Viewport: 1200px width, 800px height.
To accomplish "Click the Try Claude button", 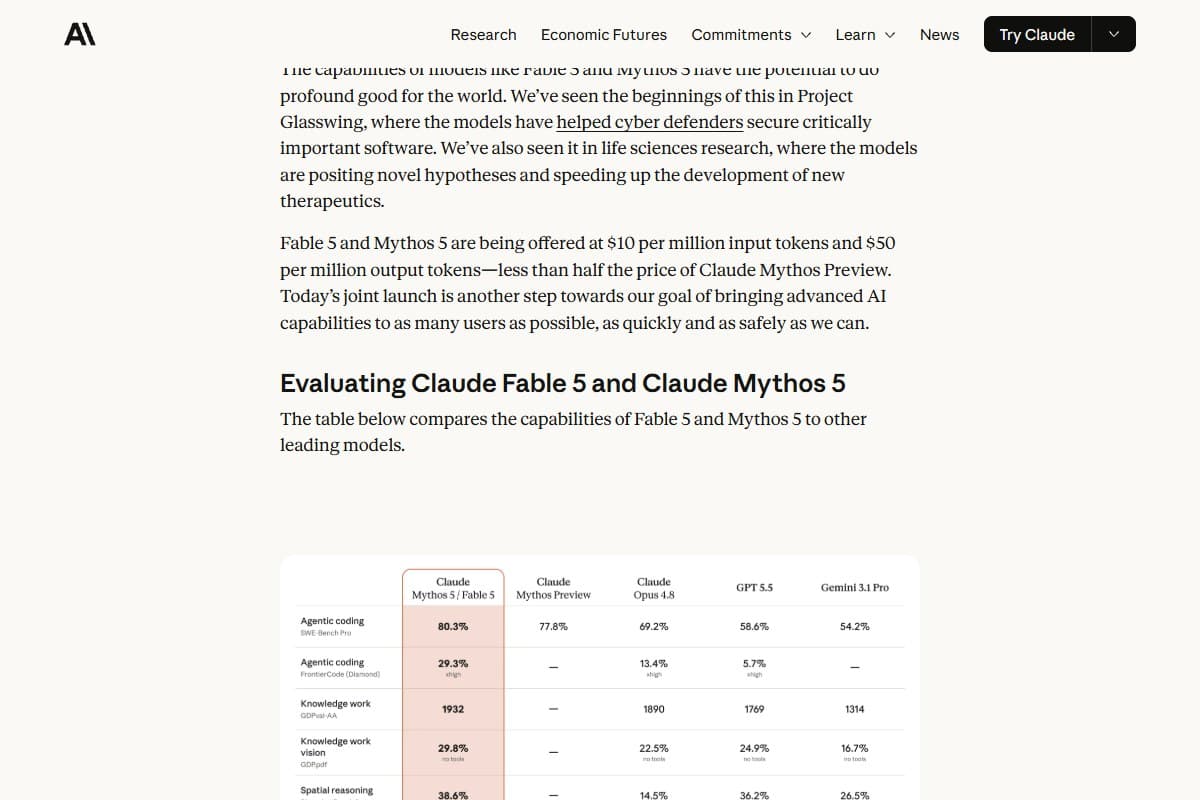I will 1037,34.
